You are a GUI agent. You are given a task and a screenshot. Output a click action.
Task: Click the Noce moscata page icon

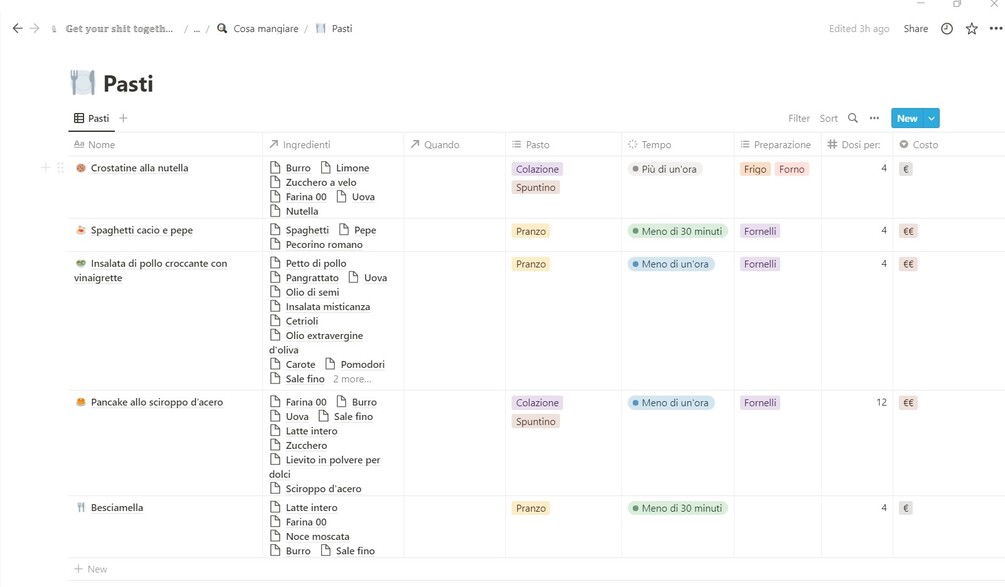pos(275,536)
